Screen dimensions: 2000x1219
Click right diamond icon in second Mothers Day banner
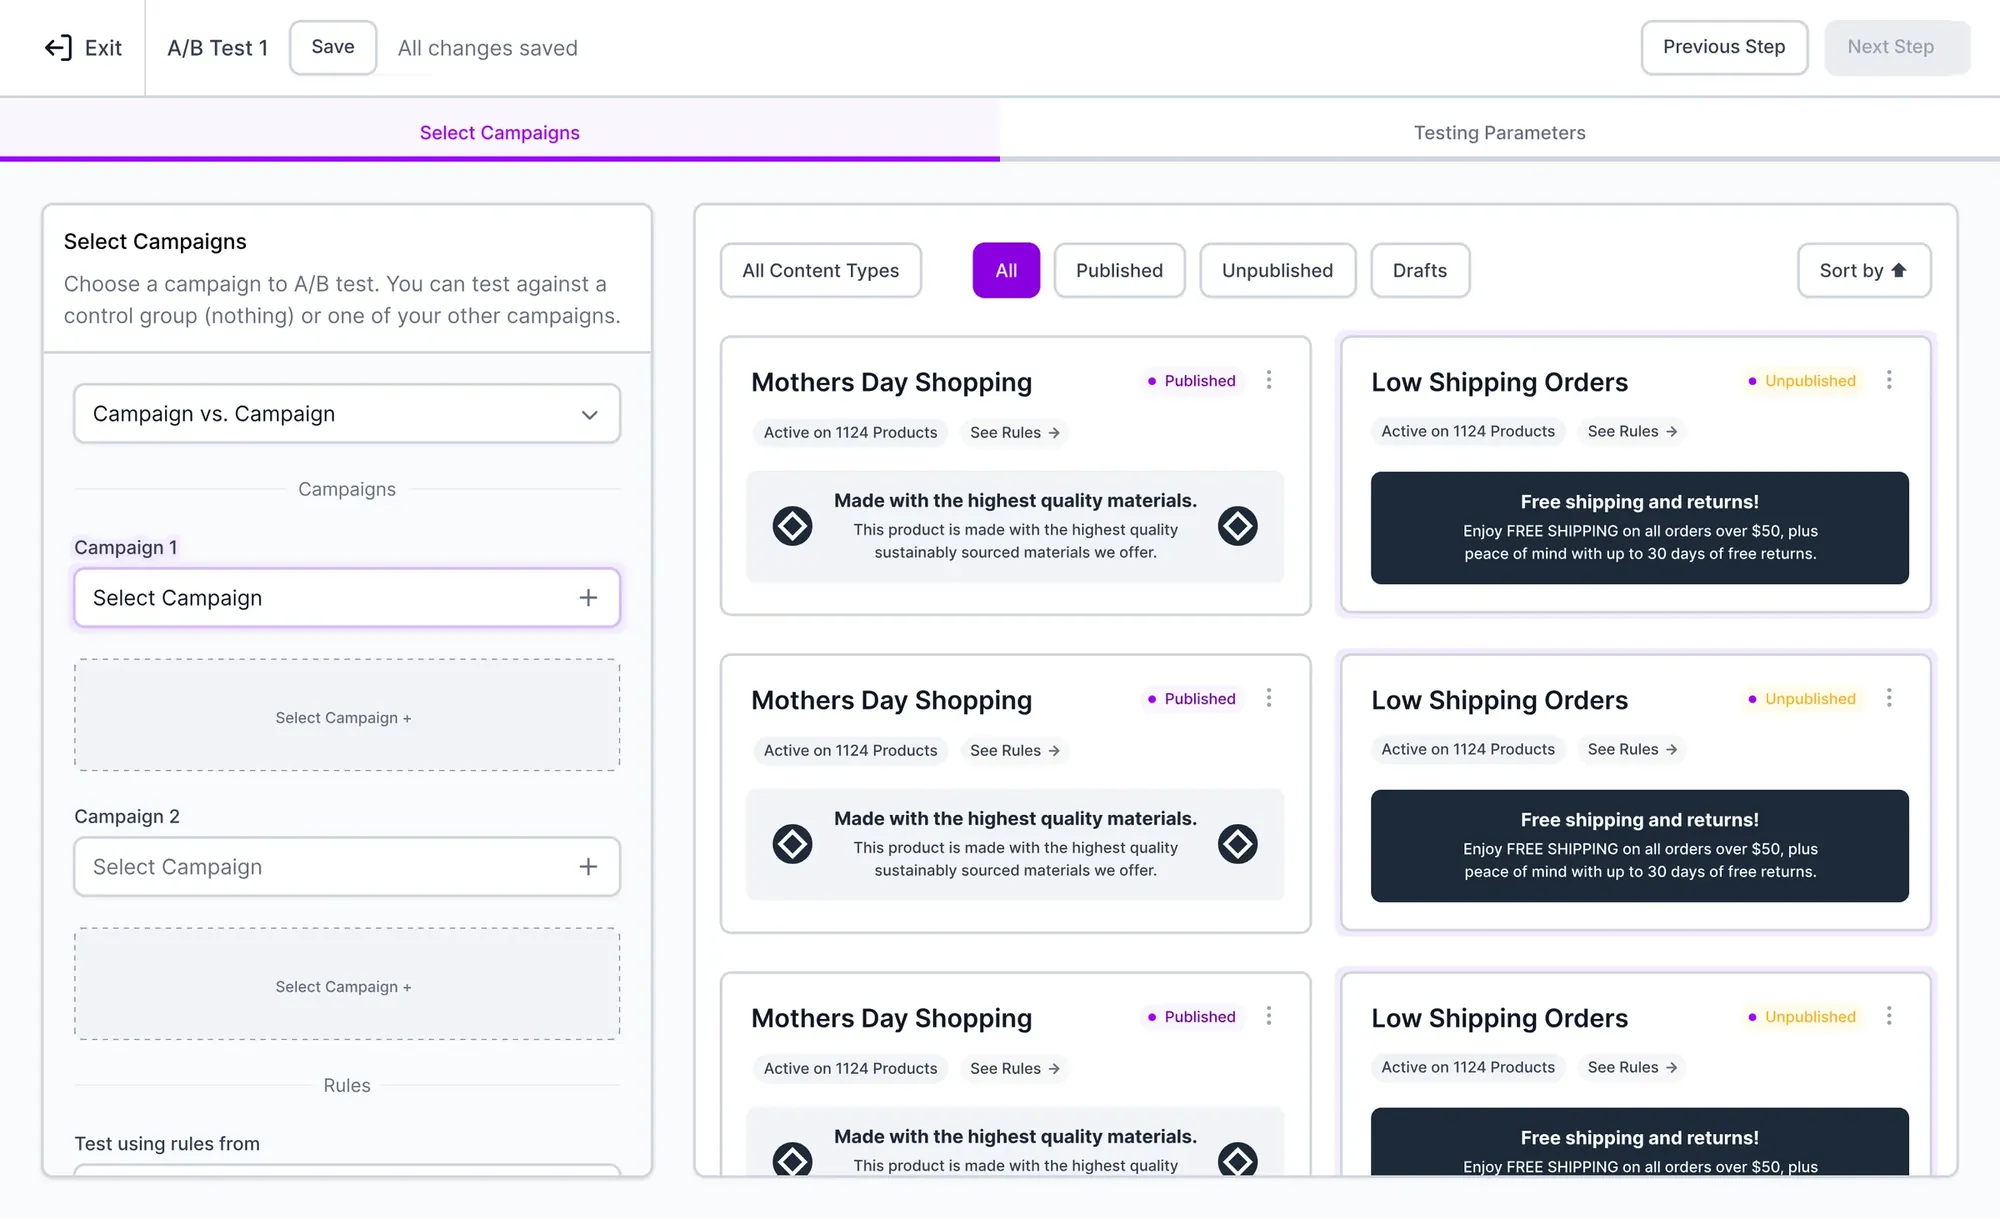pyautogui.click(x=1238, y=844)
